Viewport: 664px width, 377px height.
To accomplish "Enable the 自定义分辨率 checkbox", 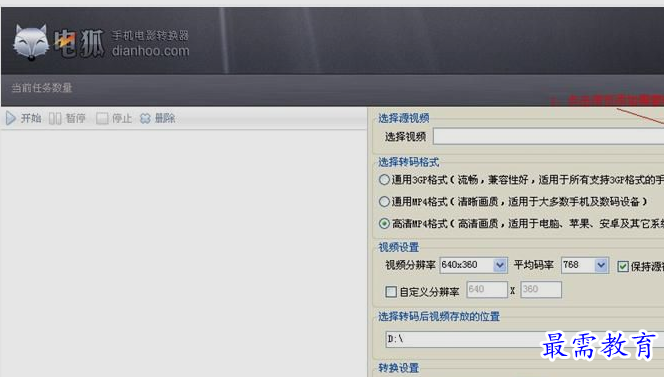I will click(391, 291).
